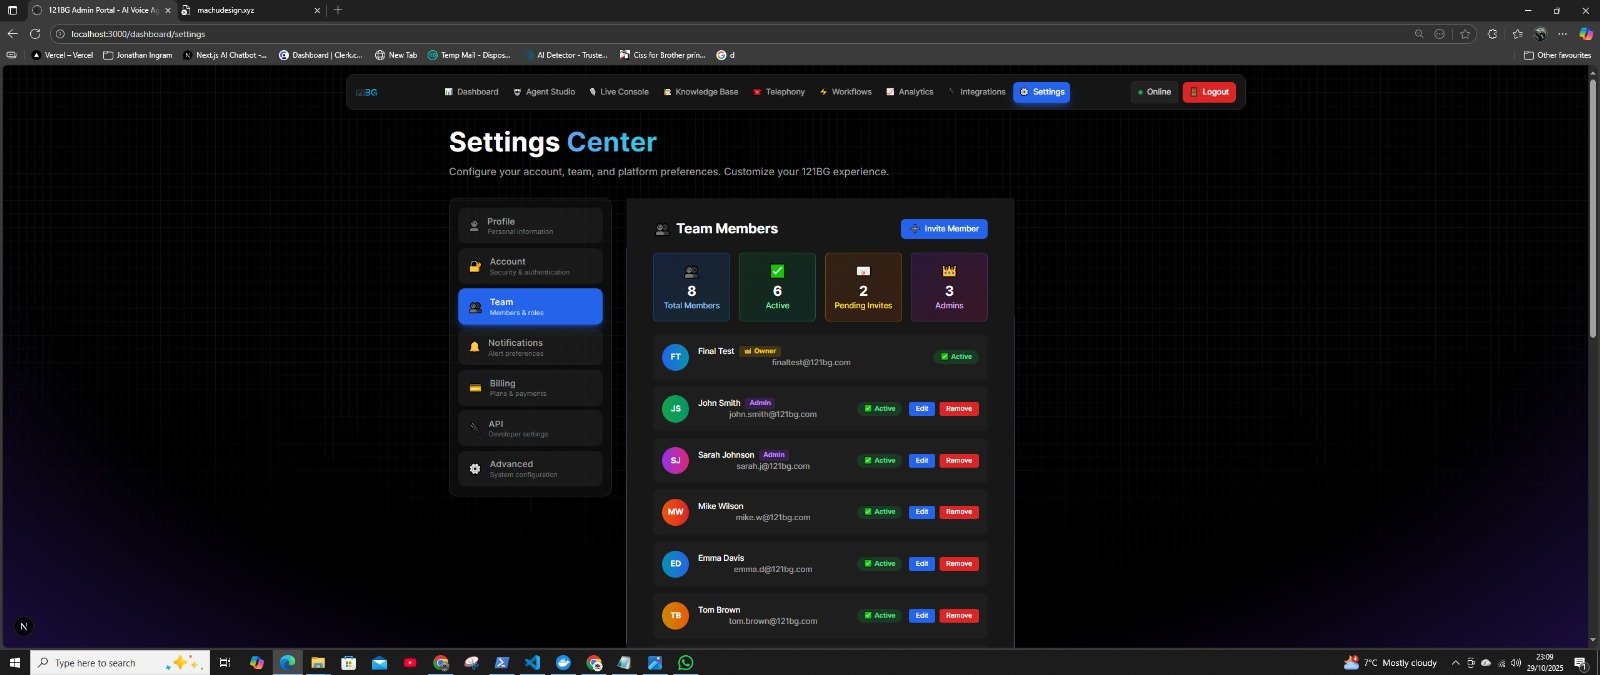Open Live Console from the navbar
Image resolution: width=1600 pixels, height=675 pixels.
point(619,92)
